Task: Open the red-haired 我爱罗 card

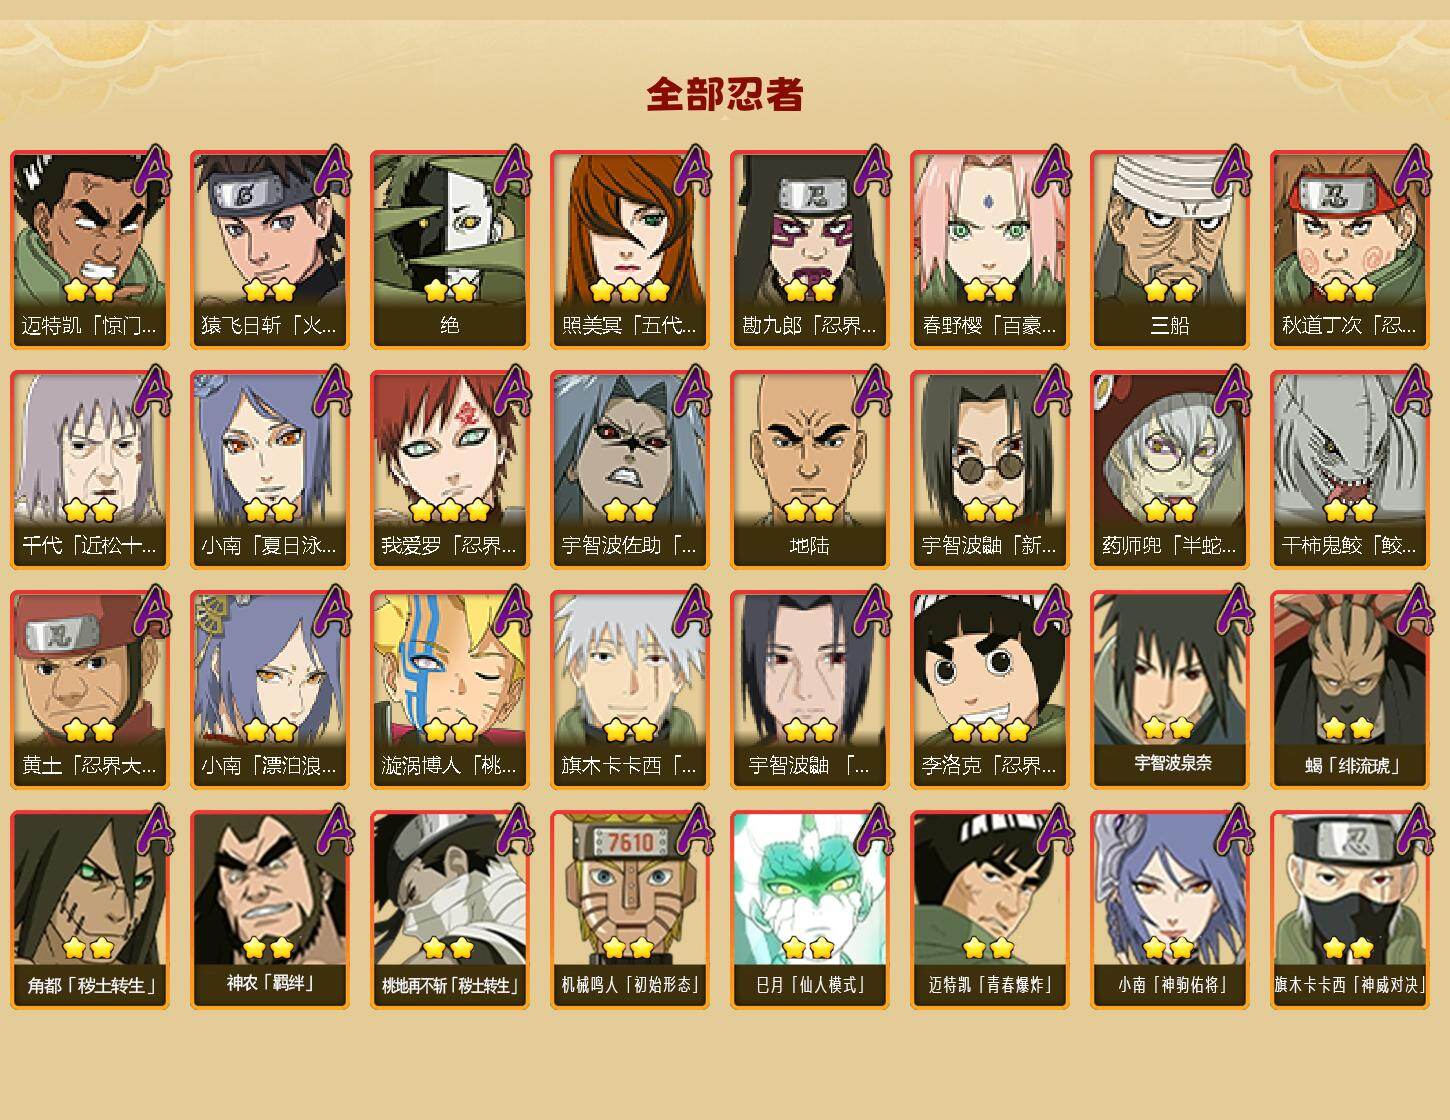Action: (x=449, y=470)
